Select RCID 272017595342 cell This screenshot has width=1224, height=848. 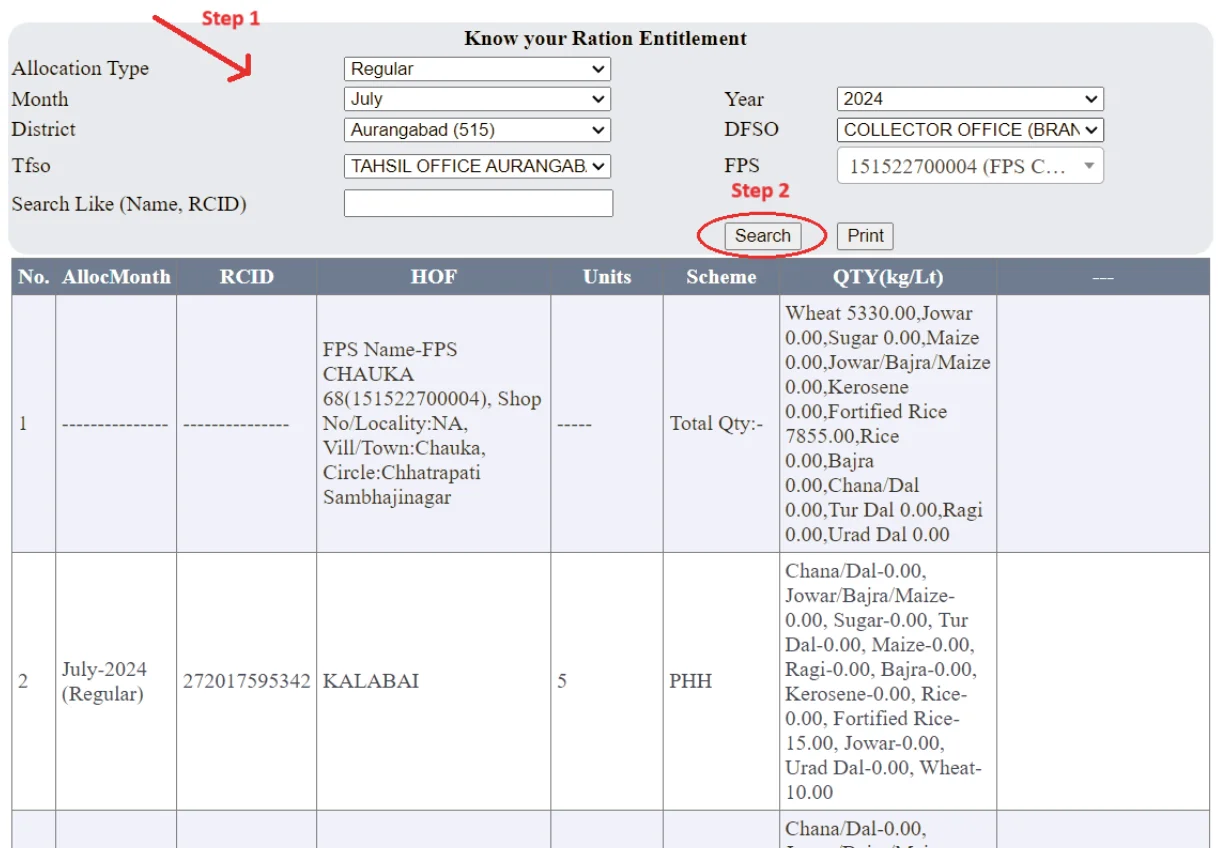(x=246, y=682)
